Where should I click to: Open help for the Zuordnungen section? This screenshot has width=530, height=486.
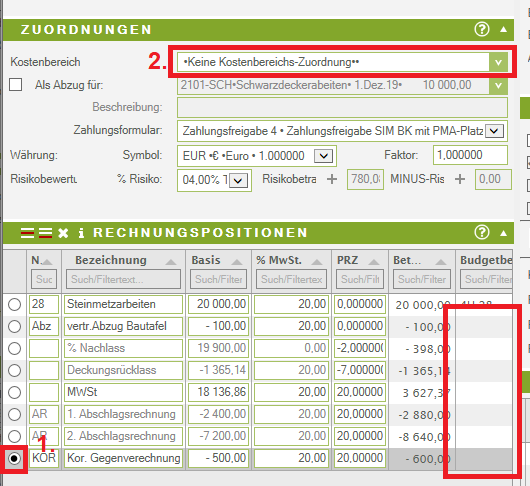(482, 29)
